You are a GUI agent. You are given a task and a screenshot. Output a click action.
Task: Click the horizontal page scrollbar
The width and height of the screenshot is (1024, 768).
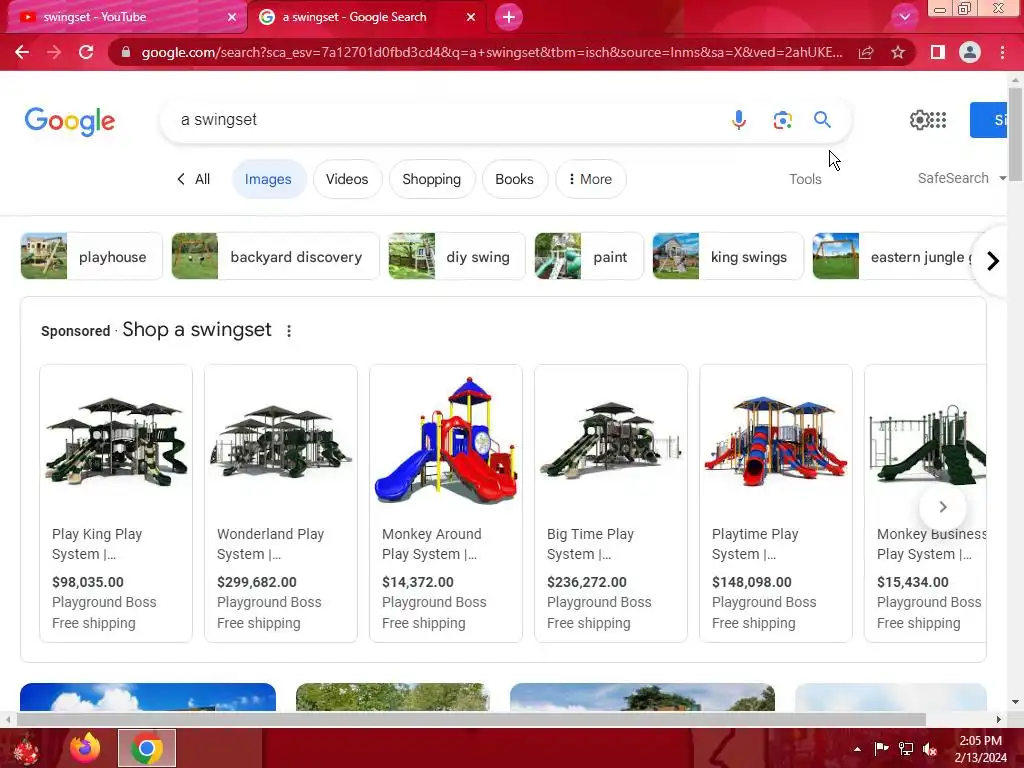pos(471,720)
